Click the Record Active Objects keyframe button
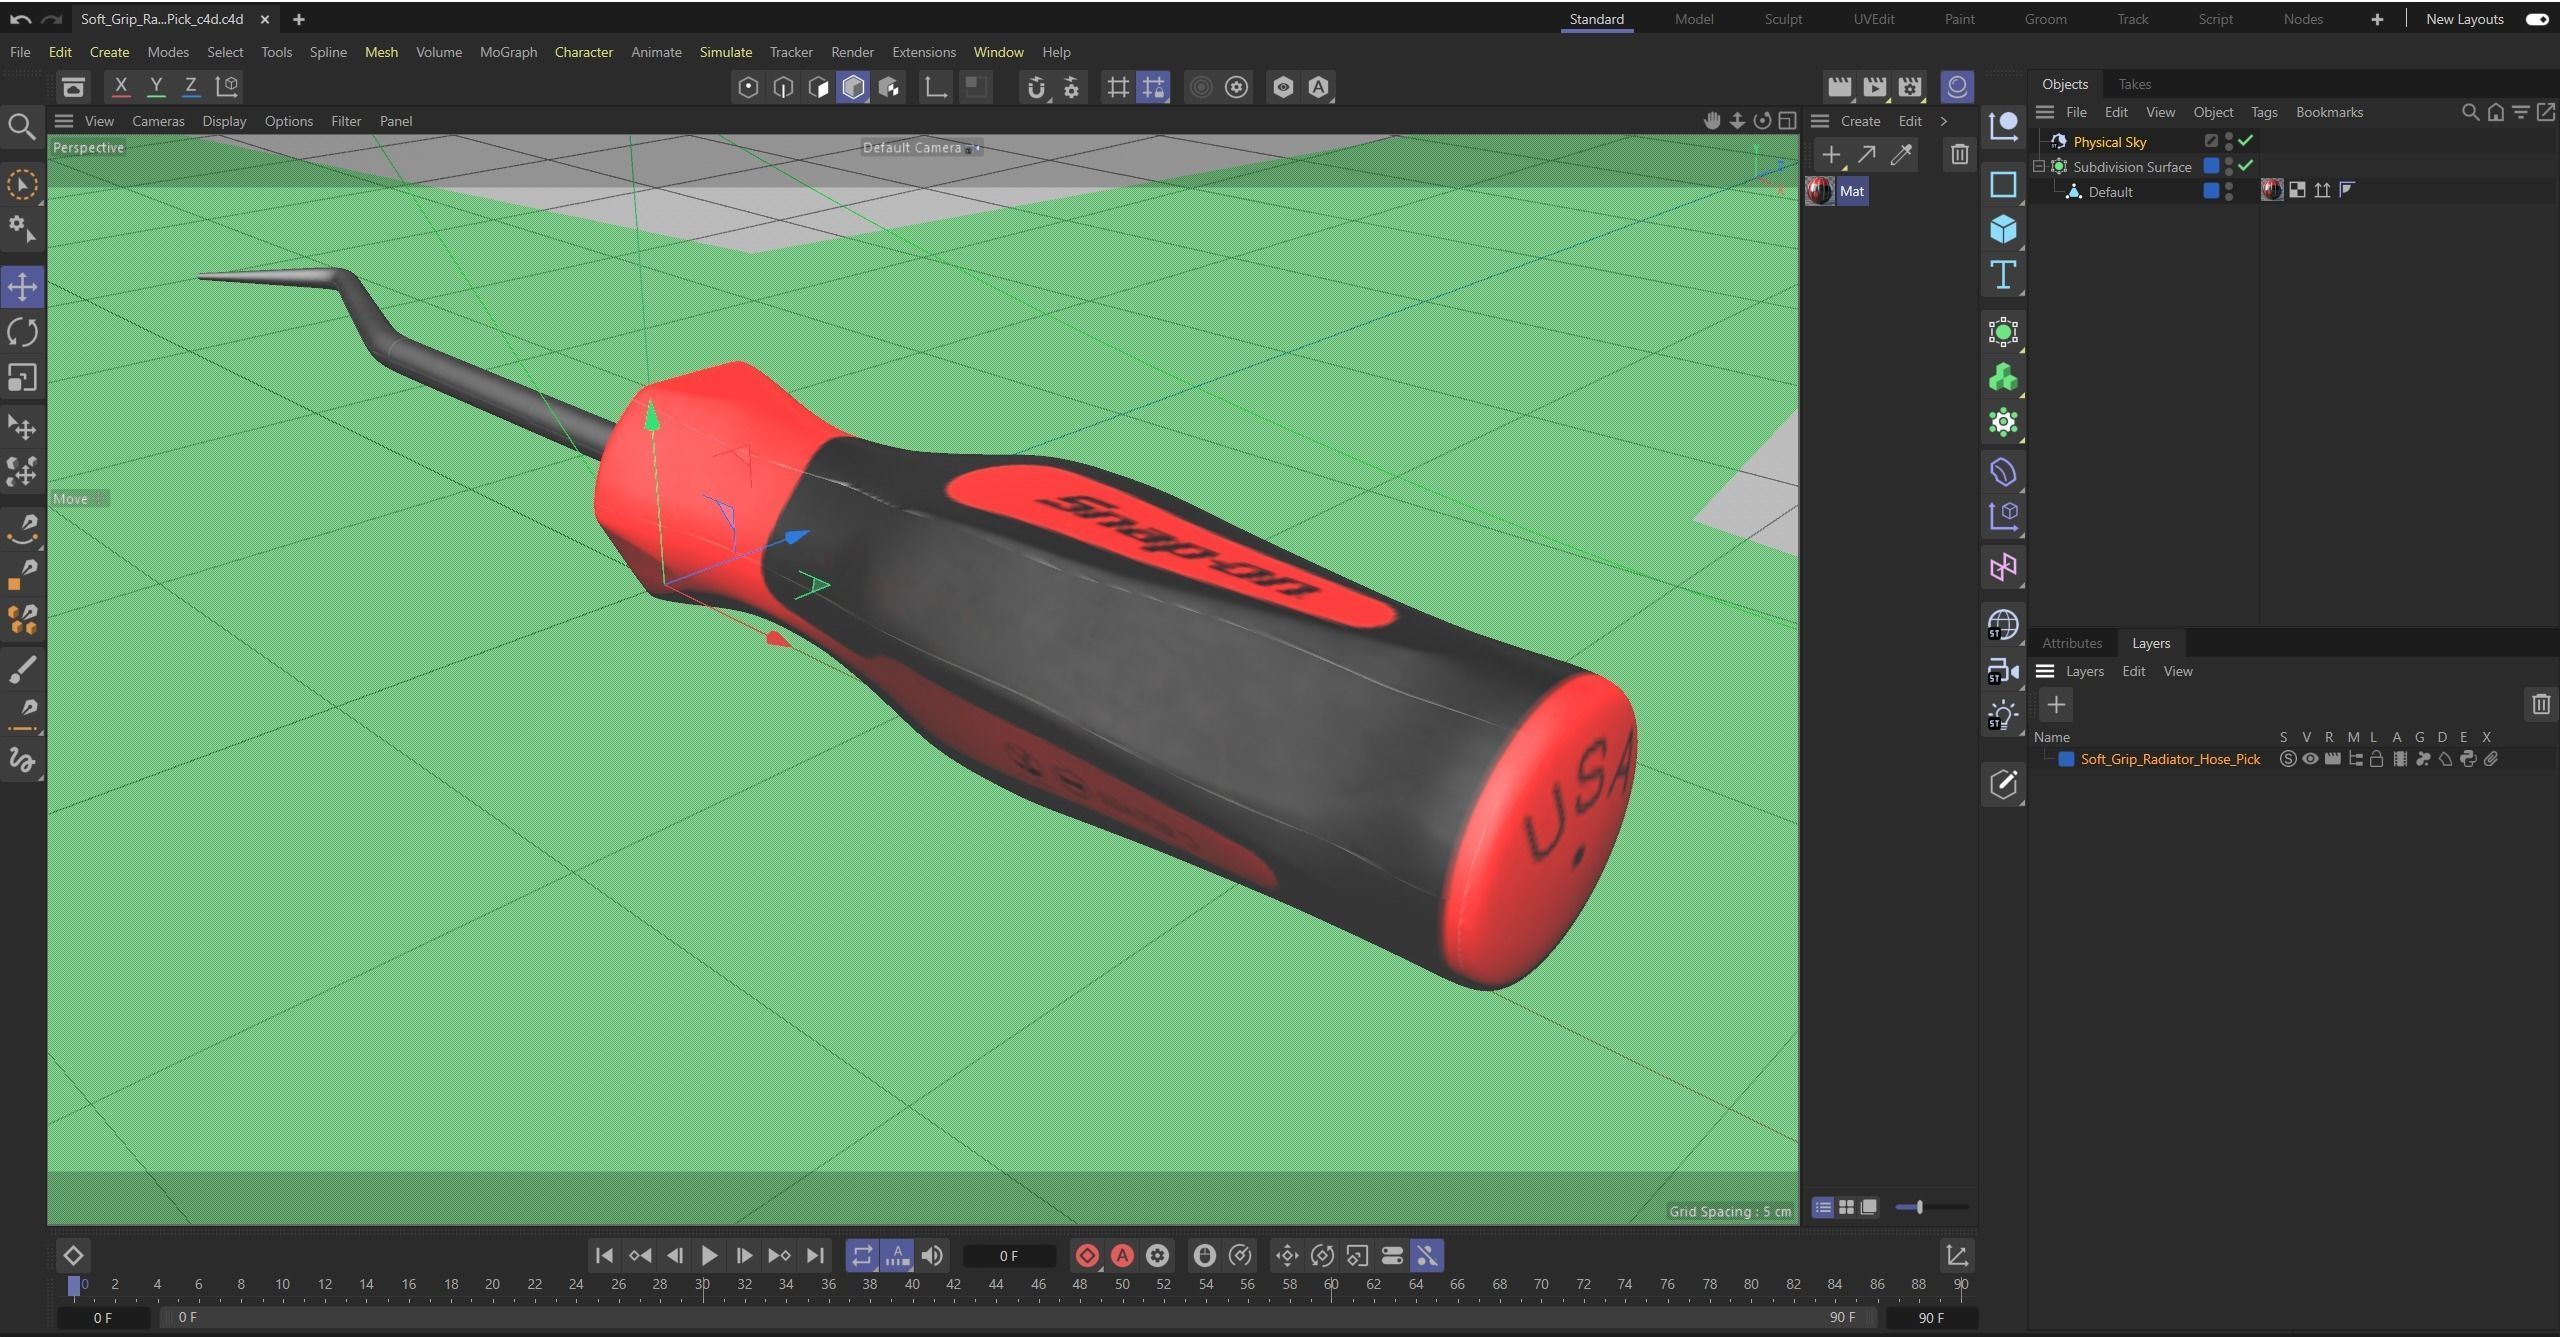Screen dimensions: 2560x1337 [x=1087, y=1255]
